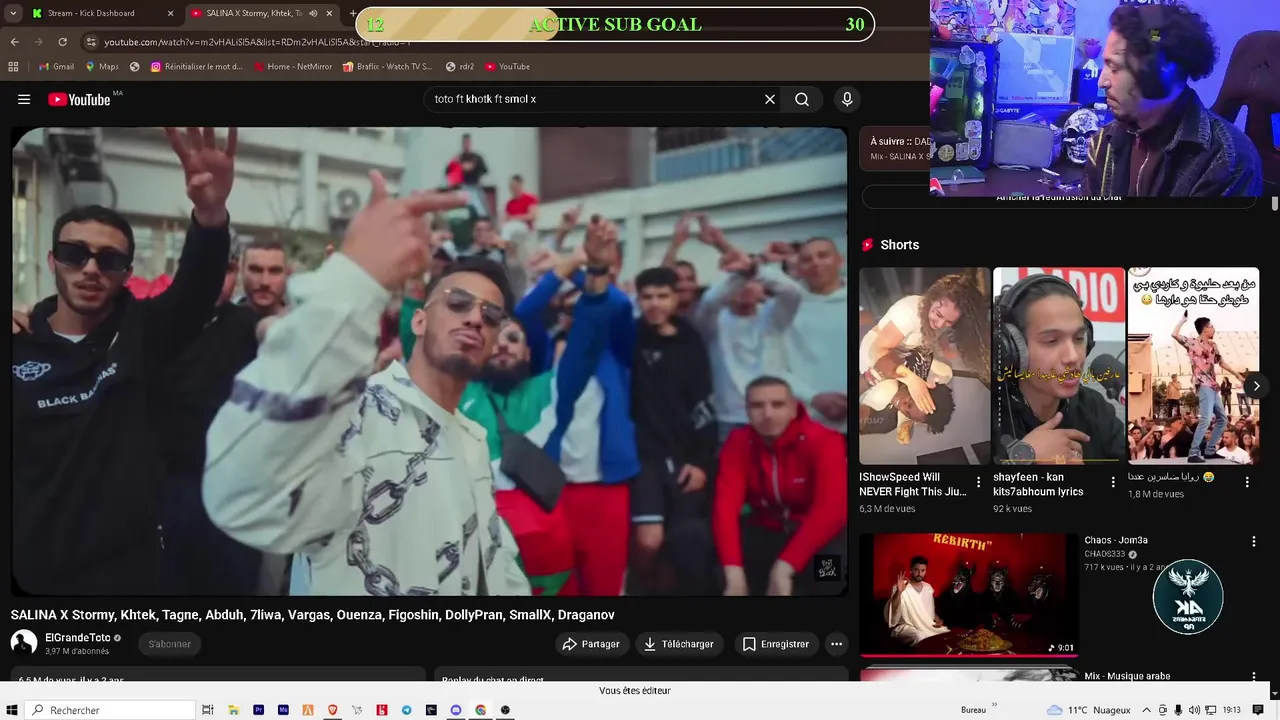1280x720 pixels.
Task: Reload the page in the browser
Action: pyautogui.click(x=62, y=42)
